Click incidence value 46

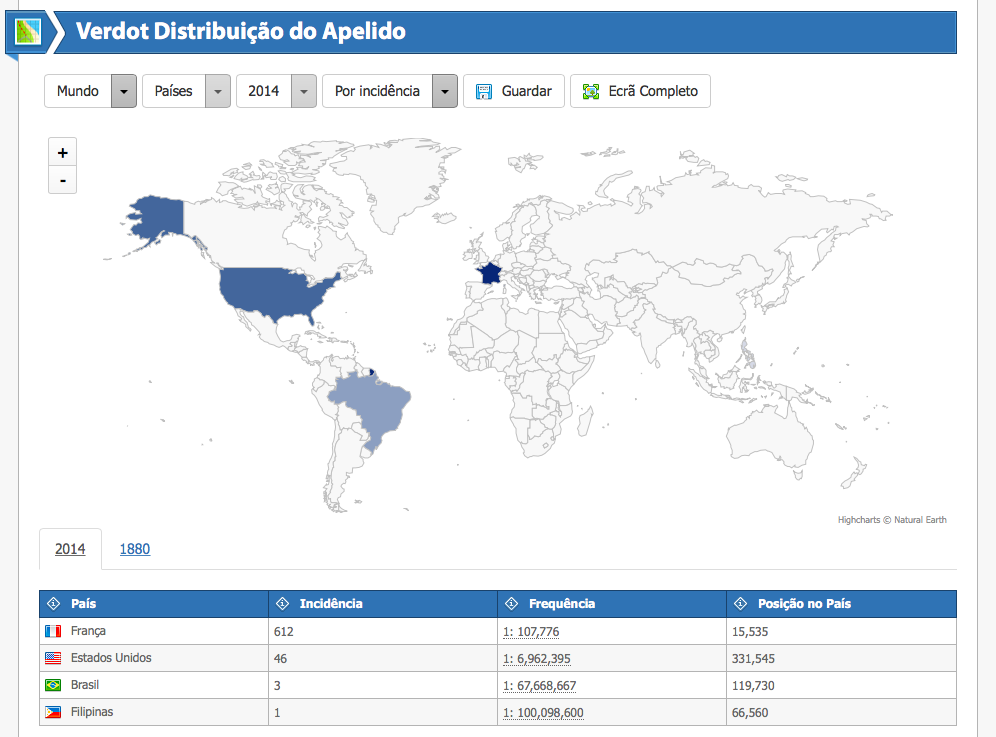(x=280, y=659)
